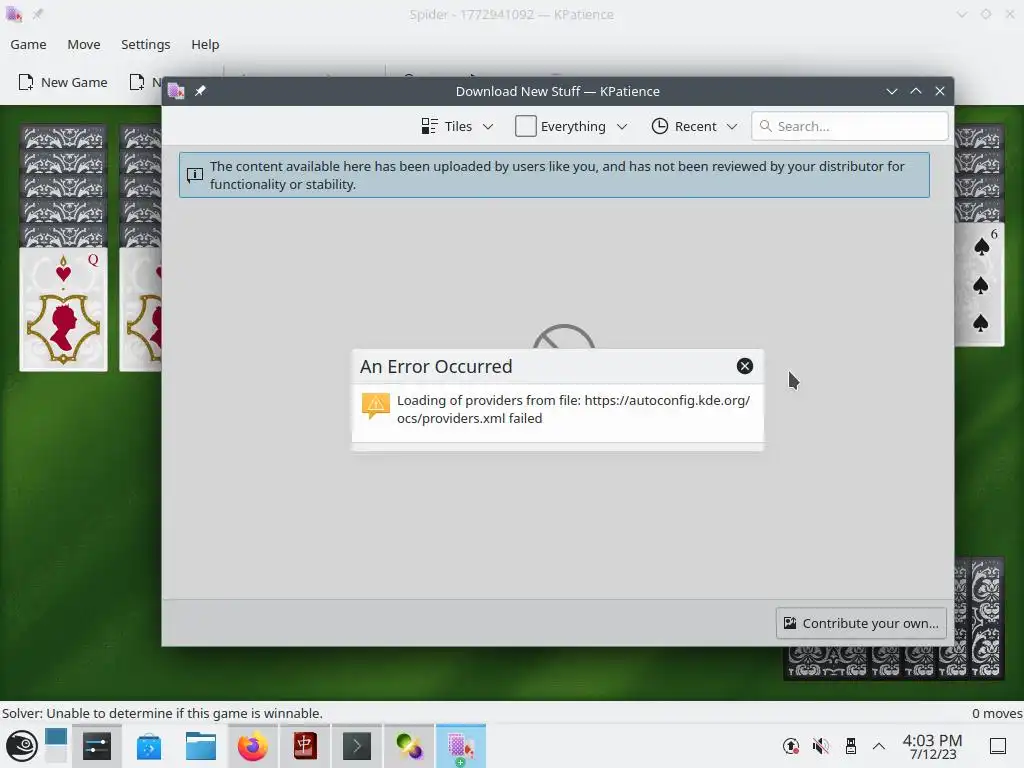Focus the Search field
The image size is (1024, 768).
tap(850, 126)
